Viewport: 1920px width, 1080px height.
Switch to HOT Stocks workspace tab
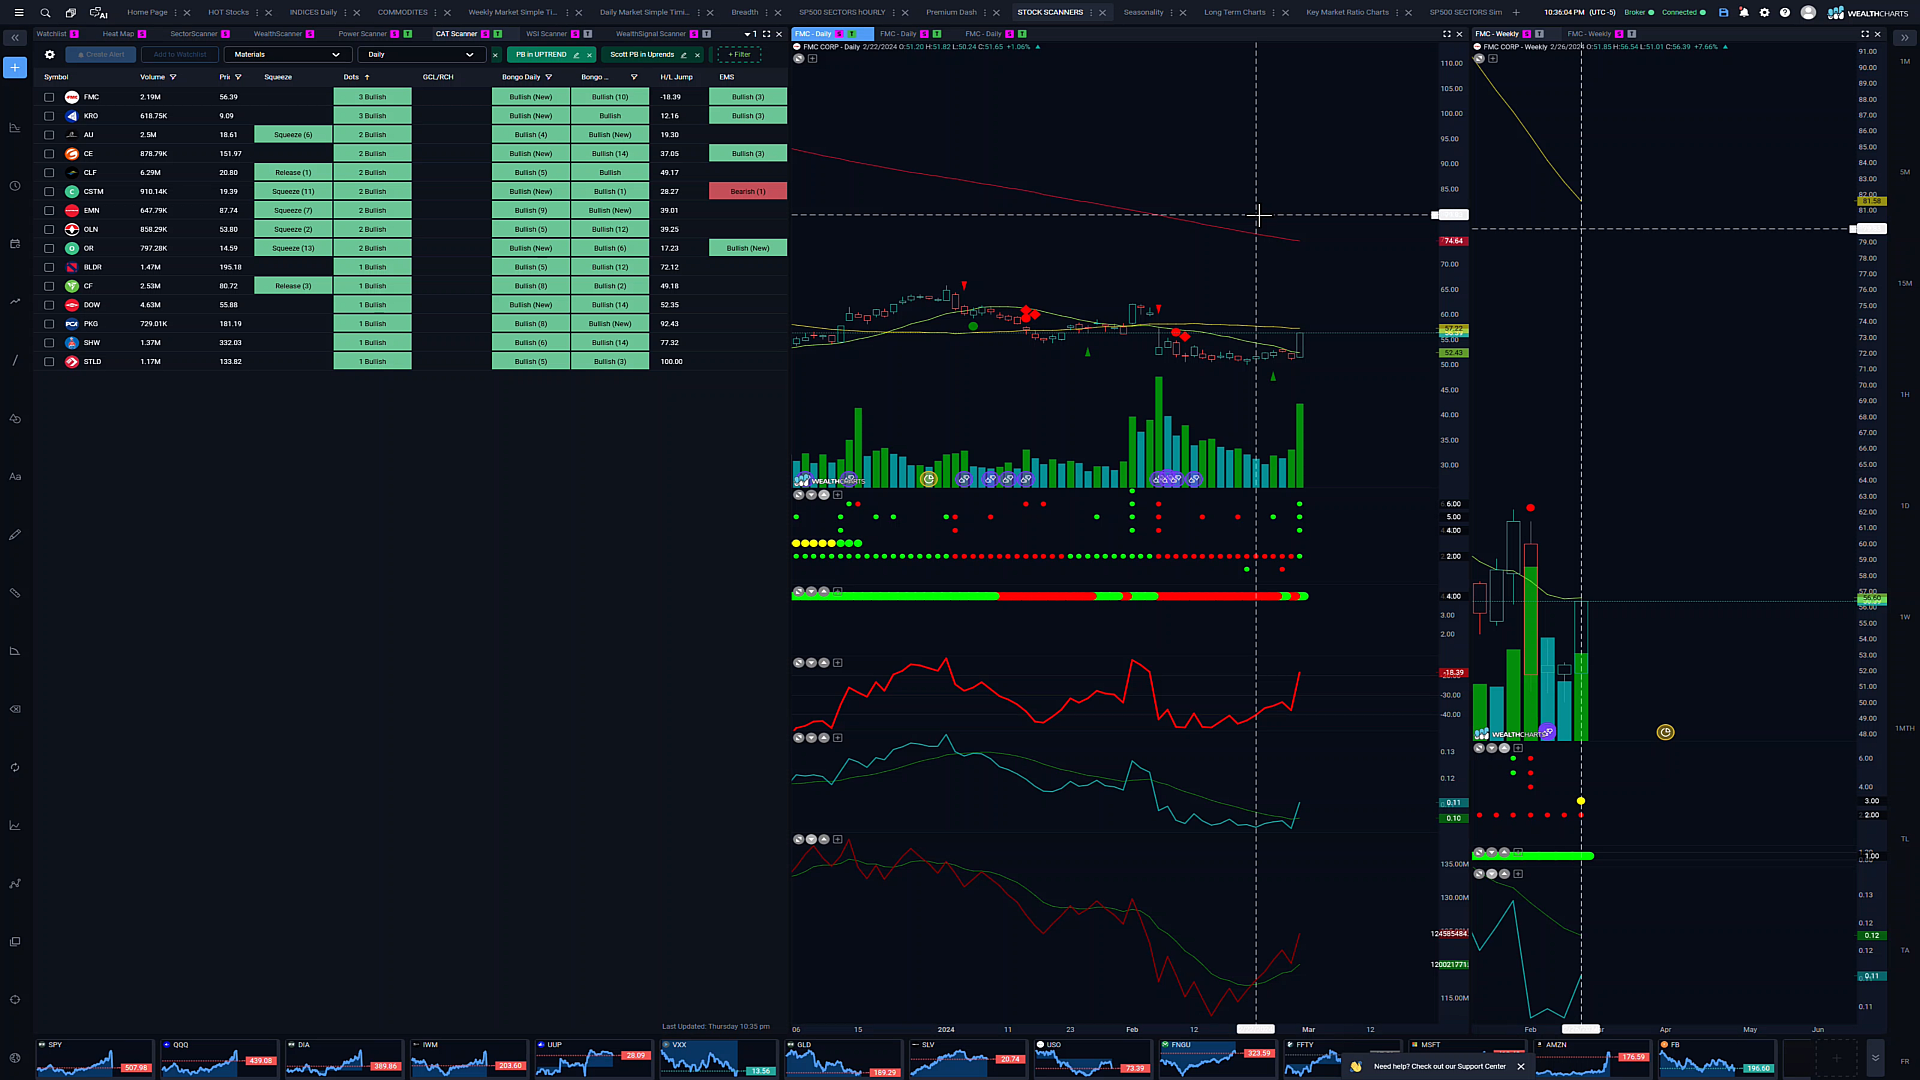point(229,13)
